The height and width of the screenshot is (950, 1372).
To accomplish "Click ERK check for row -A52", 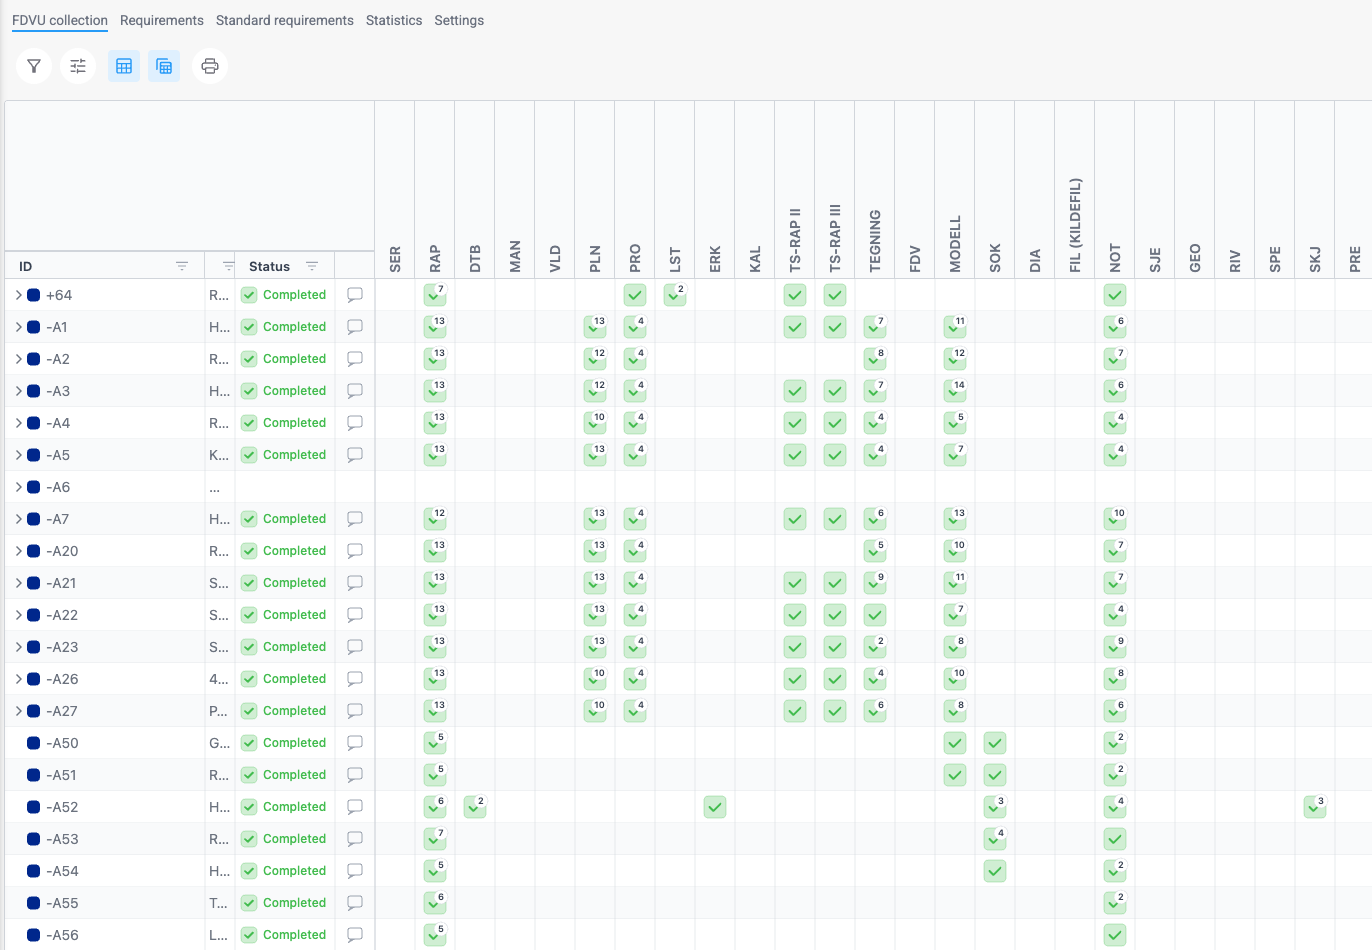I will 715,807.
